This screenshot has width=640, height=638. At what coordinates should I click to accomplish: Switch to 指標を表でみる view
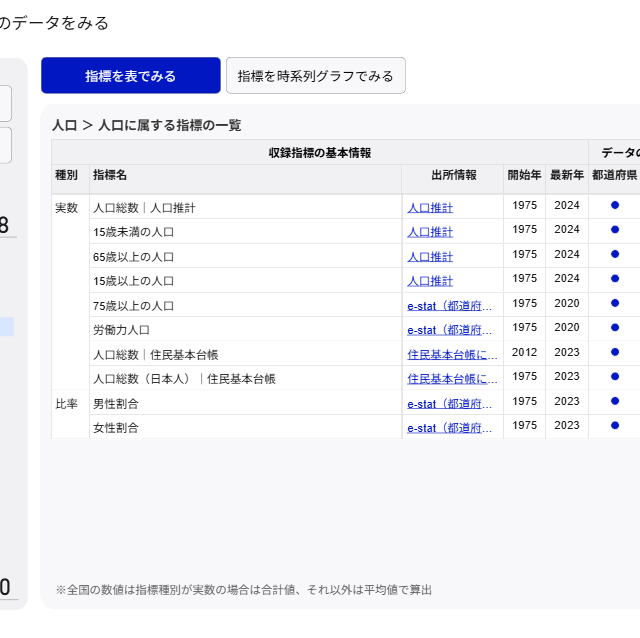130,76
